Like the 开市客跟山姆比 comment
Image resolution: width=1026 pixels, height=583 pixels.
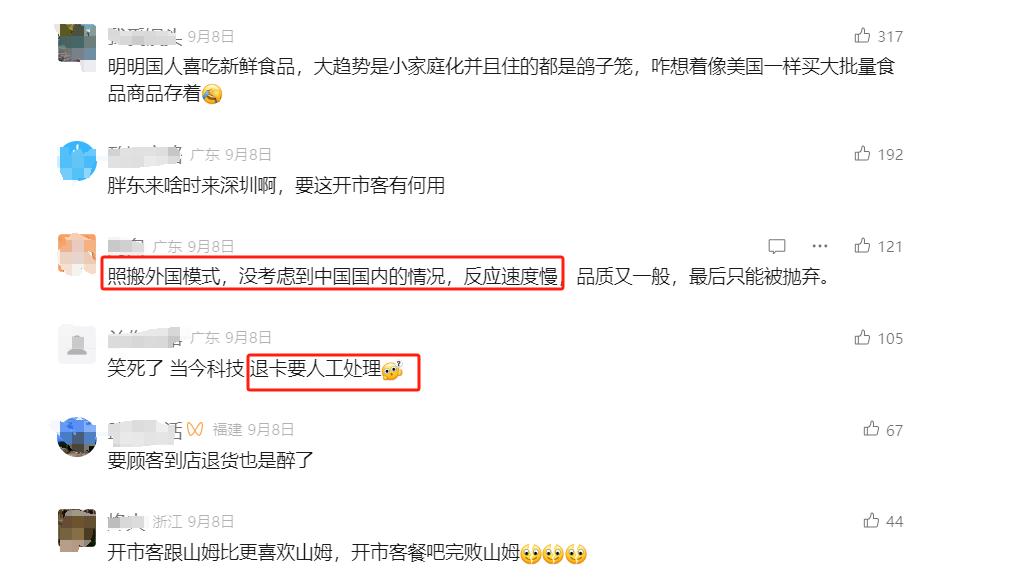[x=871, y=520]
